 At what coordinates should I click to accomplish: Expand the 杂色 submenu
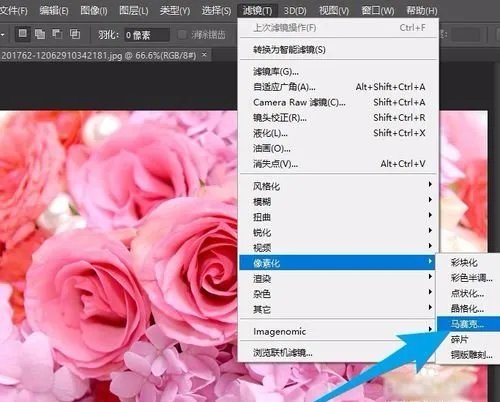tap(338, 294)
